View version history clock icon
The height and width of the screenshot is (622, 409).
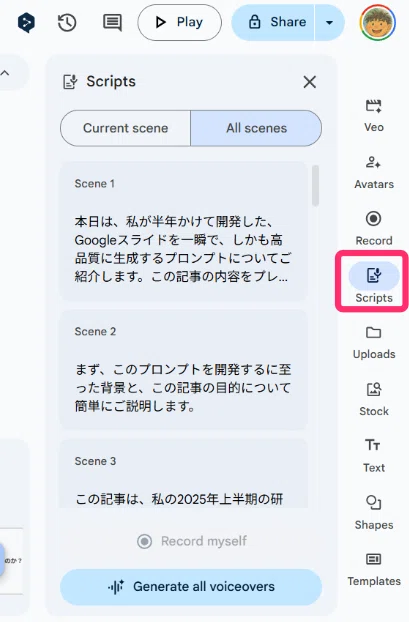click(x=67, y=23)
